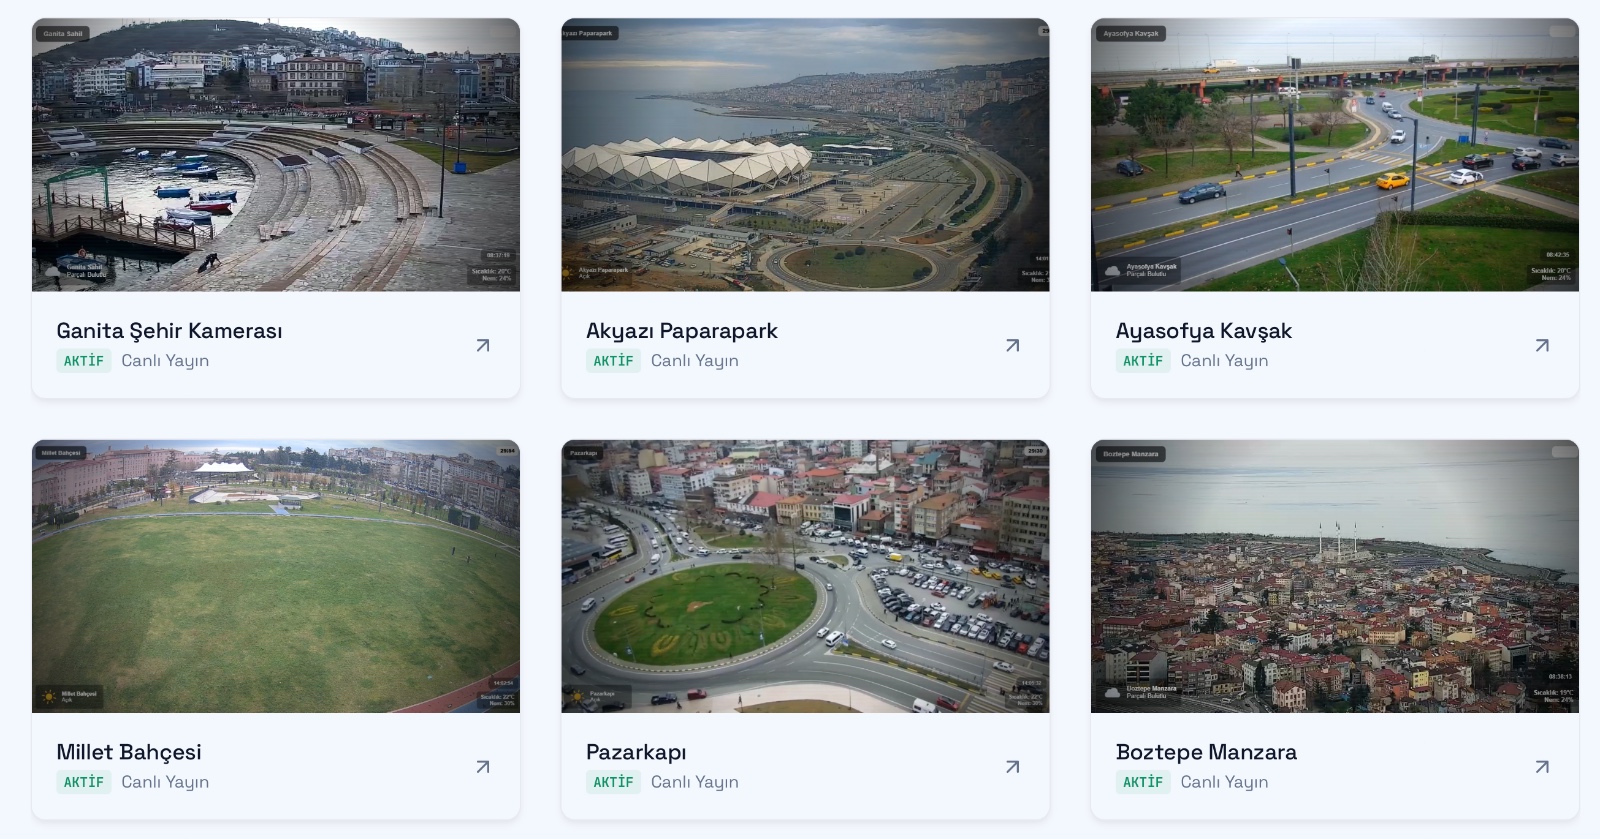1600x839 pixels.
Task: Open the Pazarkapı title link
Action: (636, 752)
